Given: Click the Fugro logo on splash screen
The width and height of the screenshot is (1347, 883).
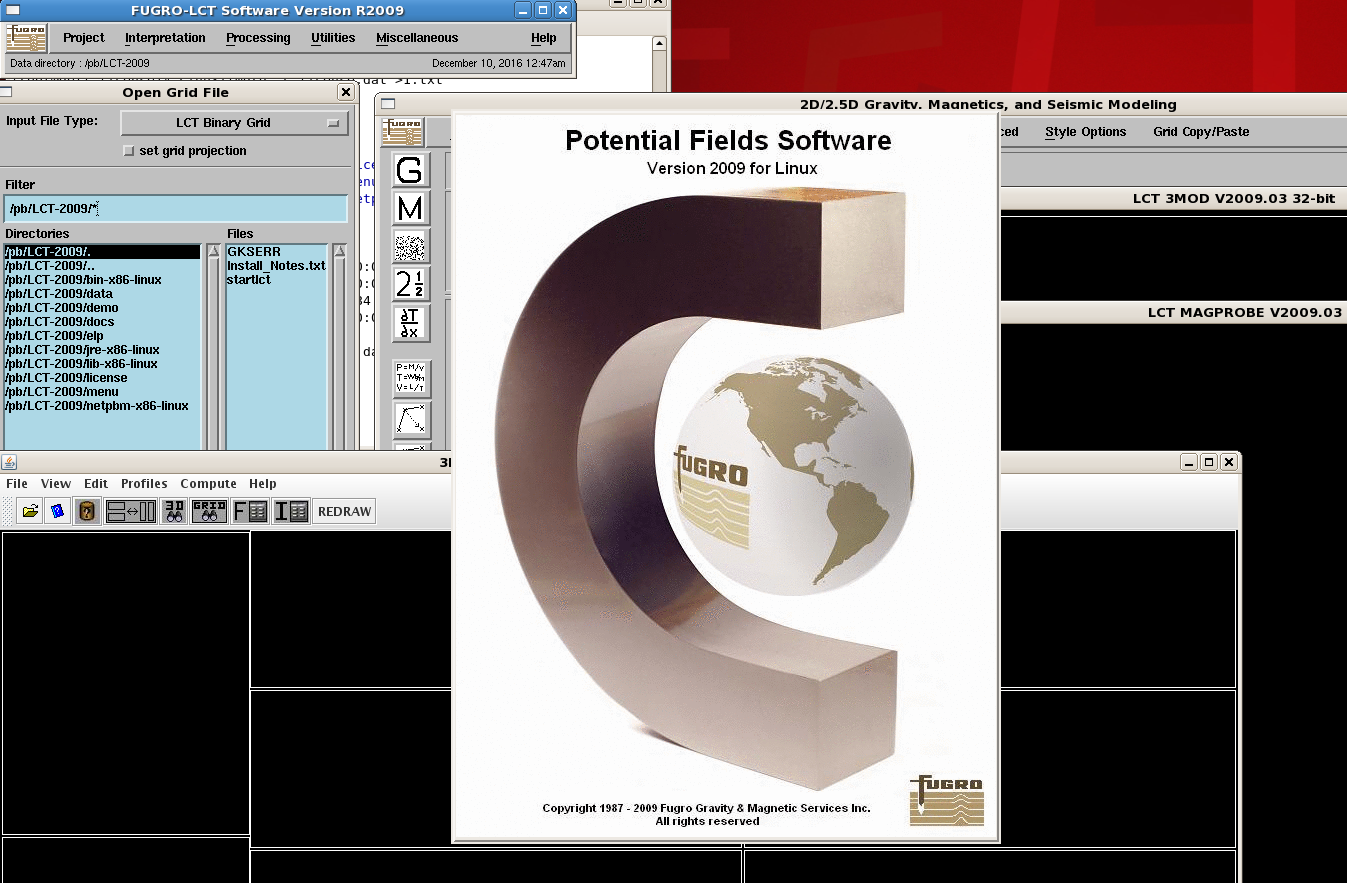Looking at the screenshot, I should (x=947, y=800).
